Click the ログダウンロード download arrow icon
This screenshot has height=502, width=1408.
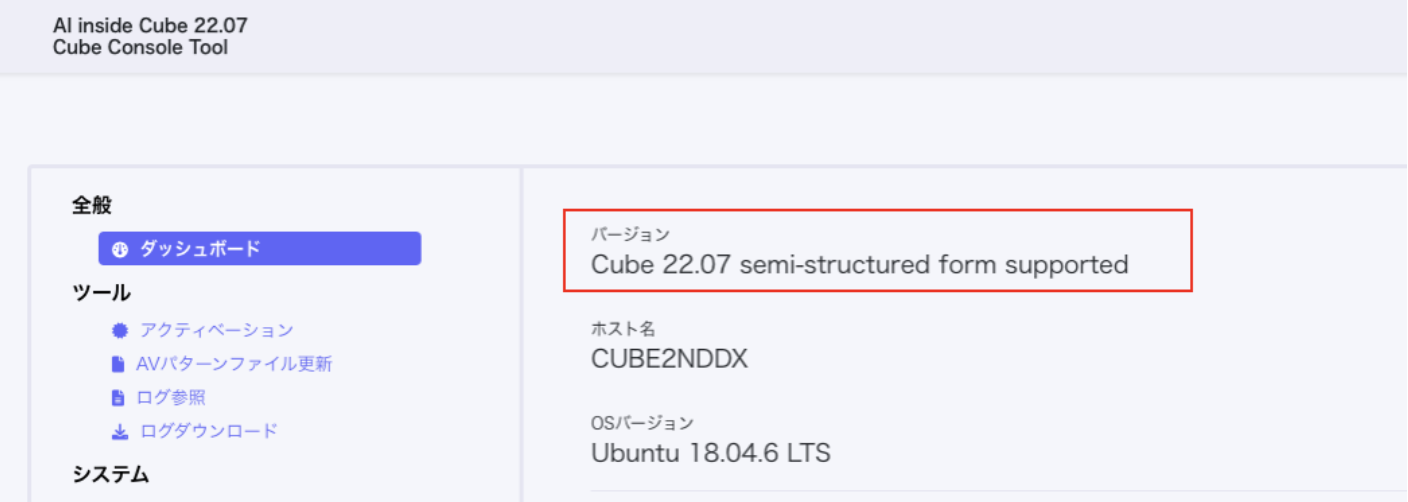pos(120,432)
